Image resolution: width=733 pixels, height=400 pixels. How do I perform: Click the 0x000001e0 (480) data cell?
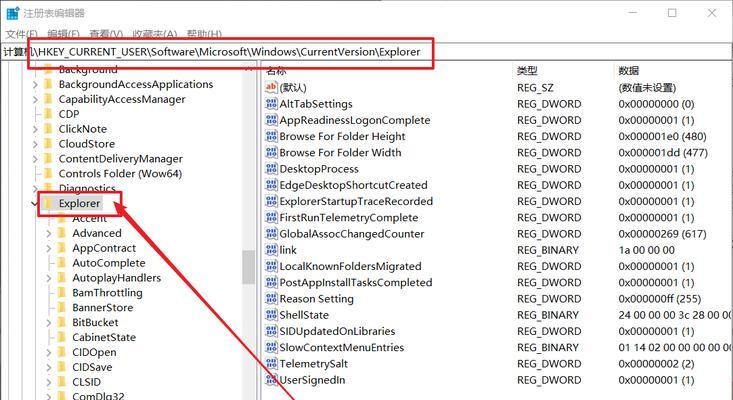(662, 136)
